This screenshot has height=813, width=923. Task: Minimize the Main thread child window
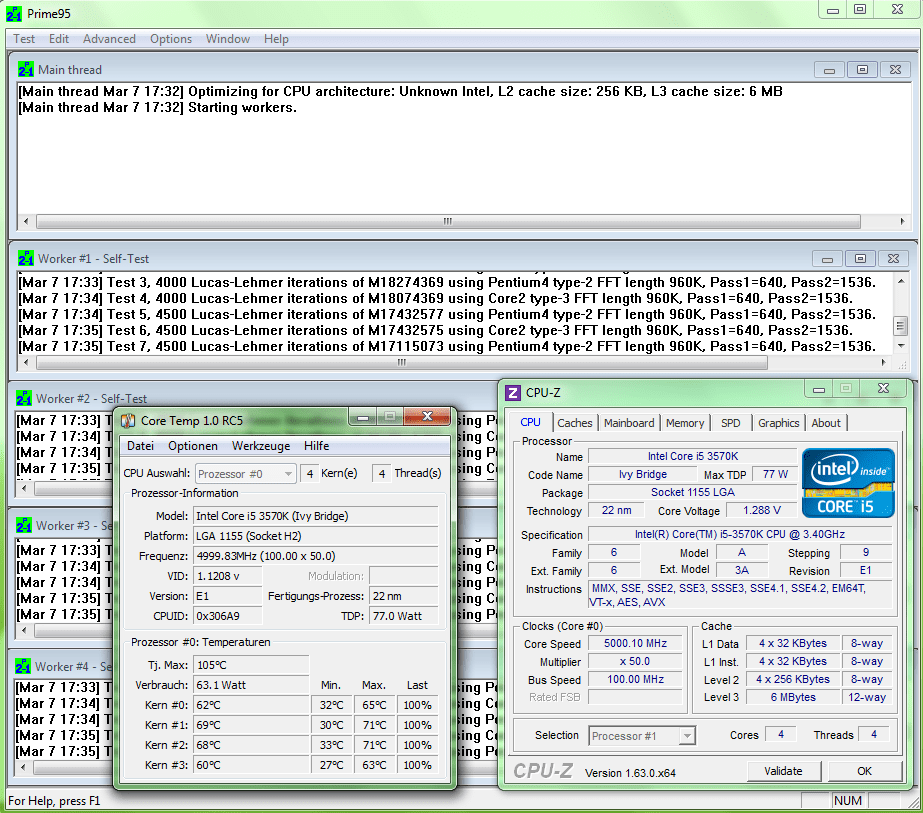point(829,69)
